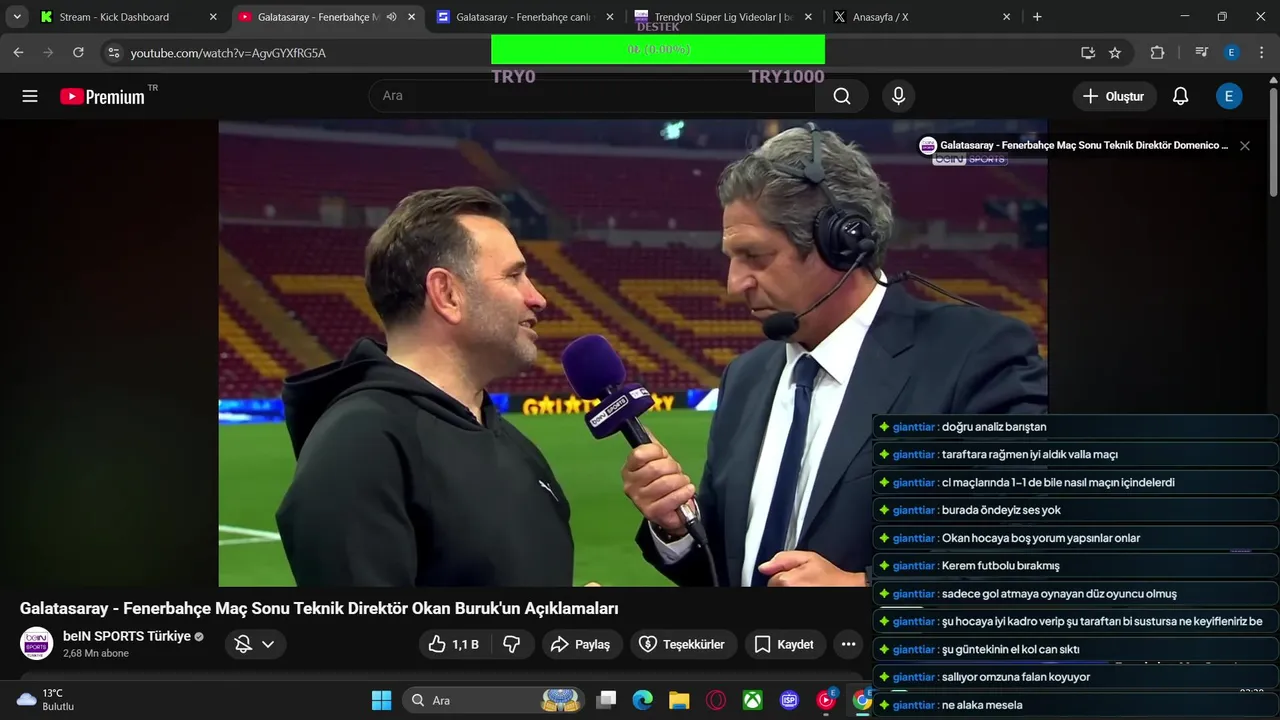This screenshot has width=1280, height=720.
Task: Start voice search with microphone icon
Action: tap(898, 96)
